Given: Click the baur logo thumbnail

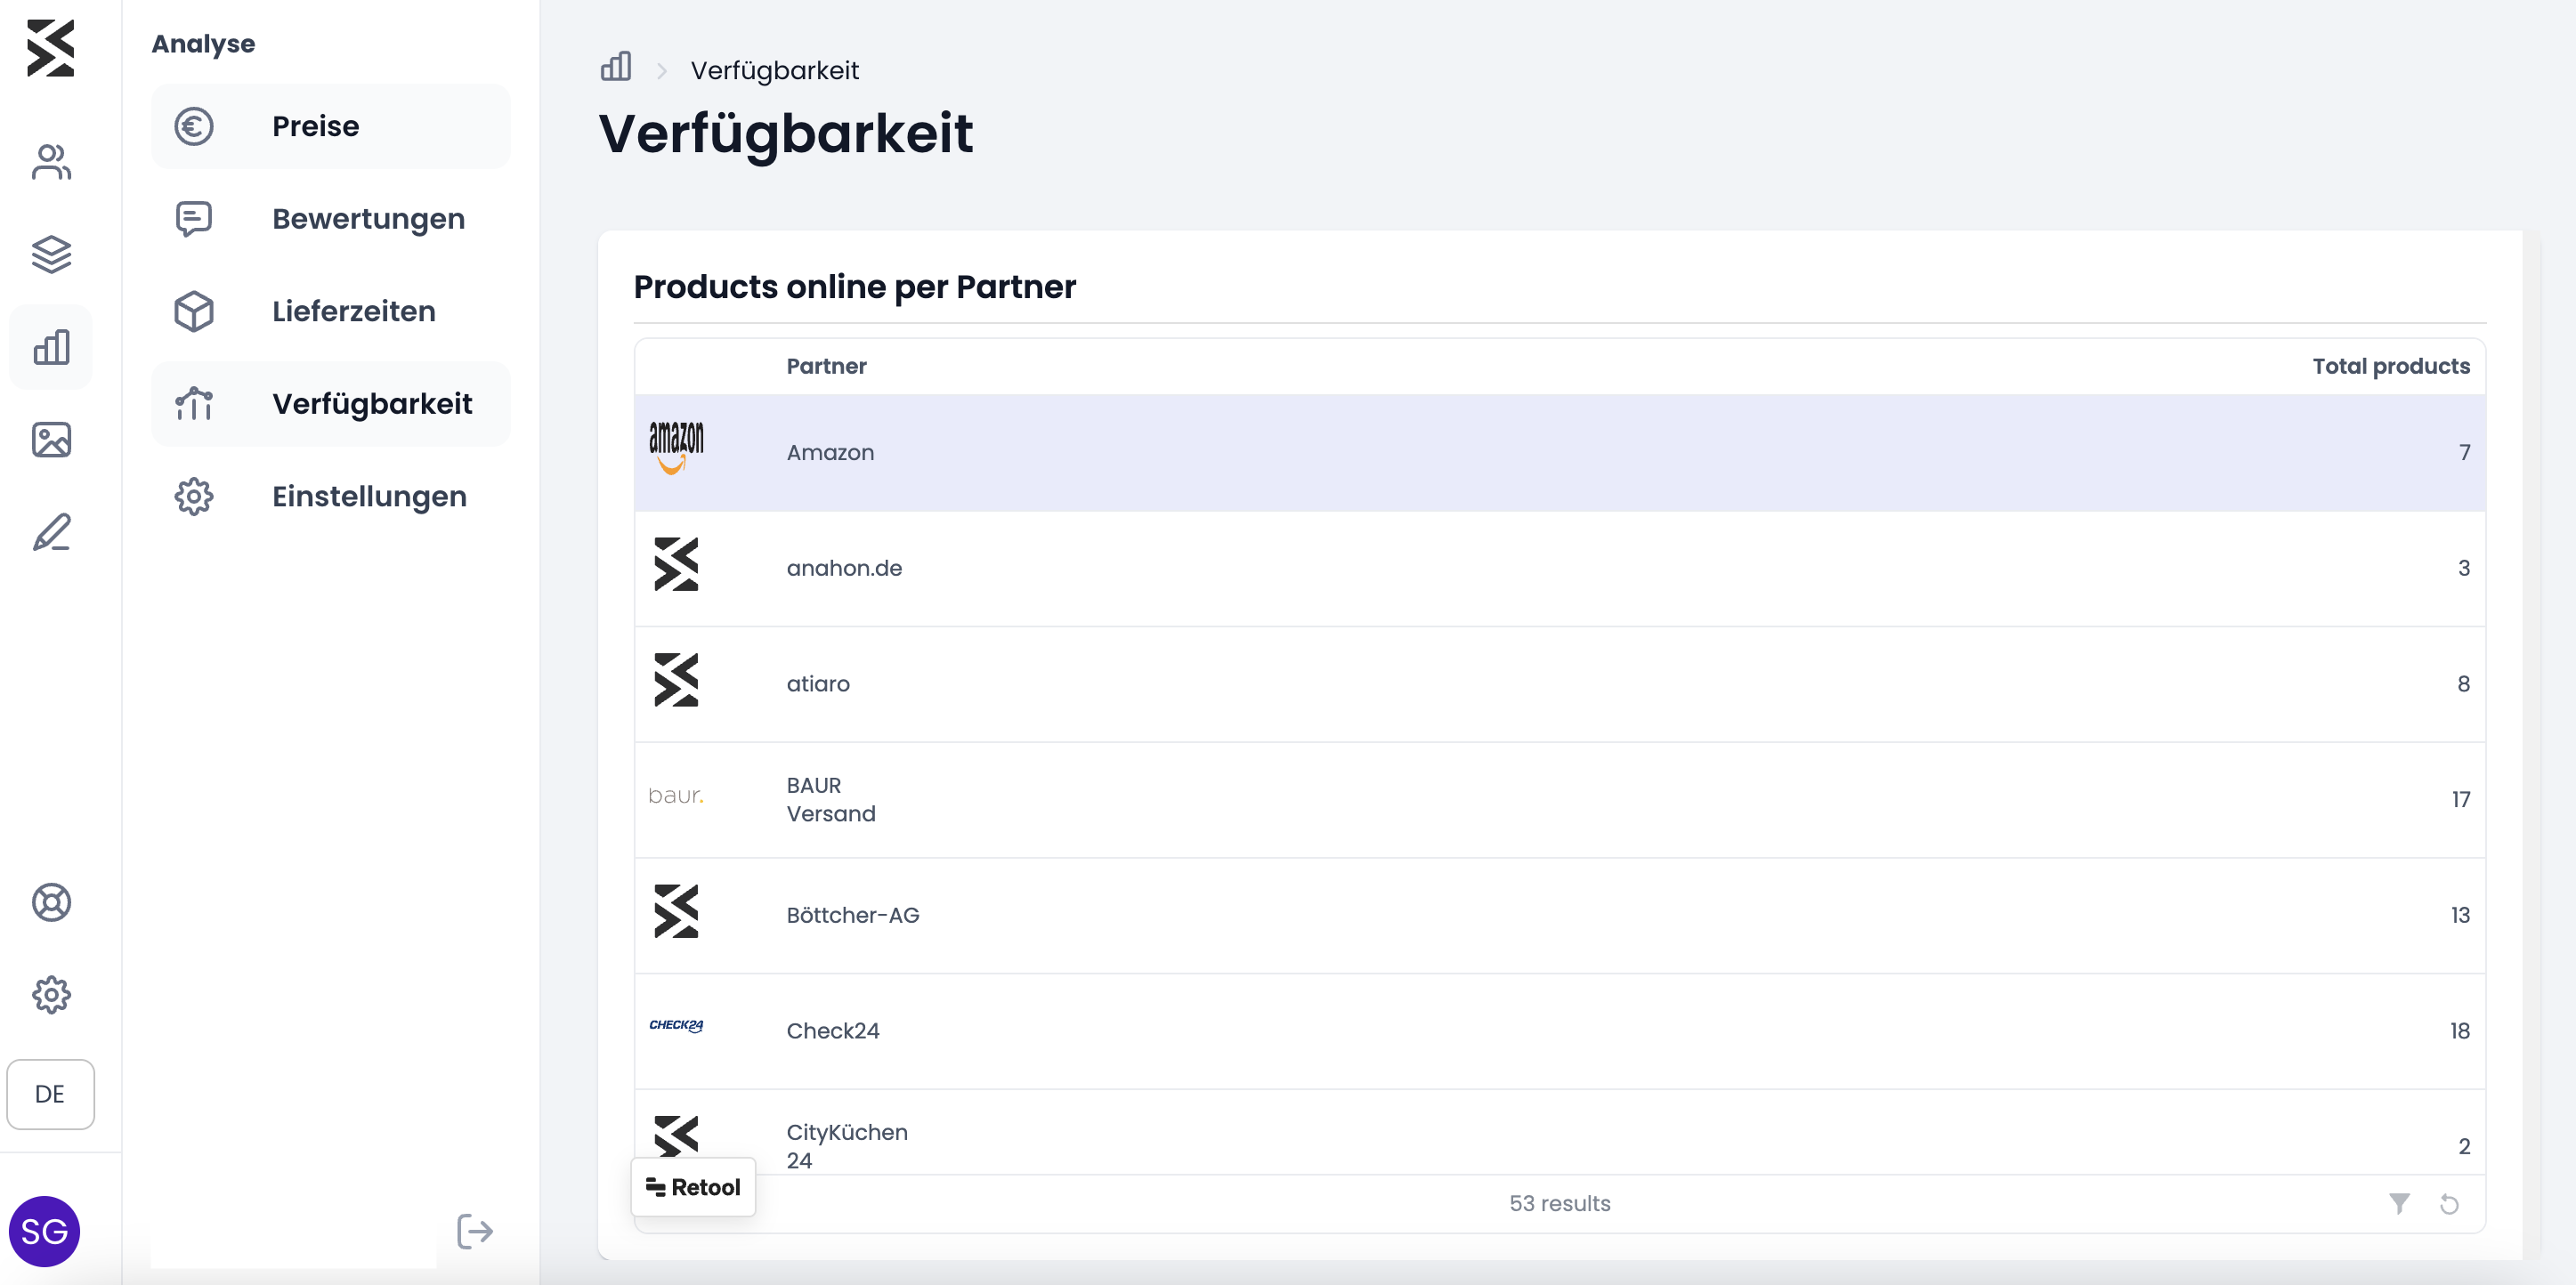Looking at the screenshot, I should point(676,796).
